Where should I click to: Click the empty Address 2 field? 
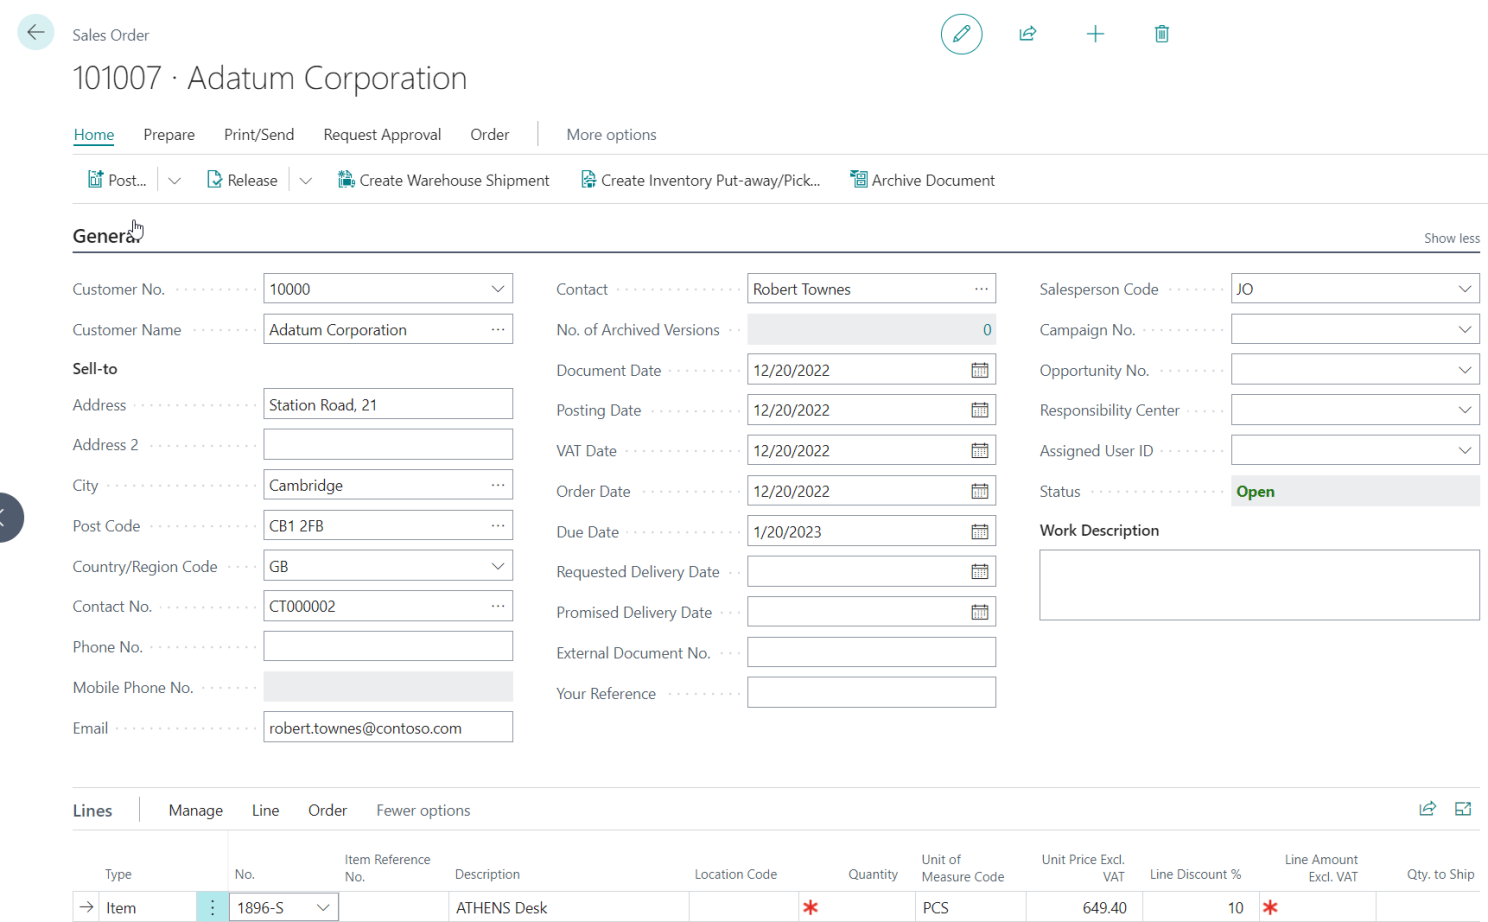point(388,444)
